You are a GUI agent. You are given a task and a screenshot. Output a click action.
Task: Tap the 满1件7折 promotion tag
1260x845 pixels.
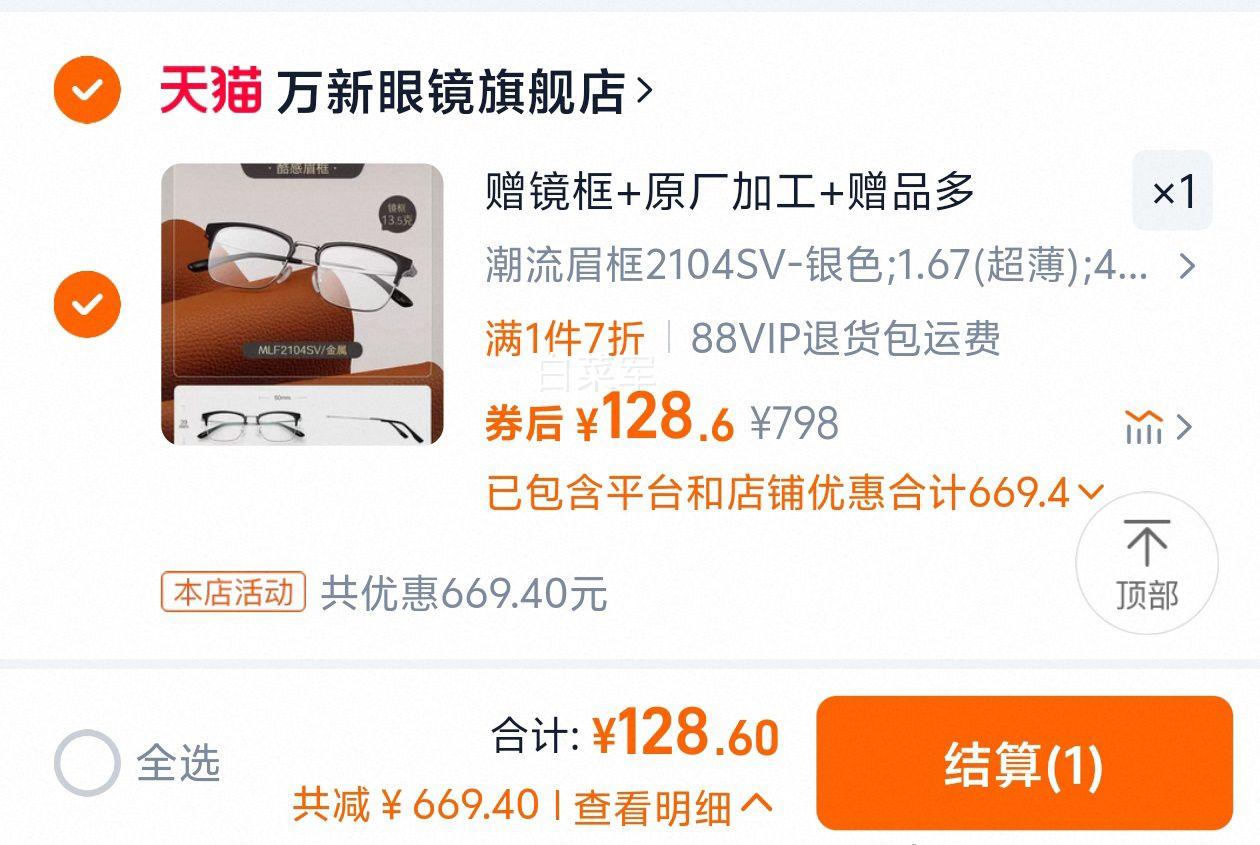pos(565,339)
